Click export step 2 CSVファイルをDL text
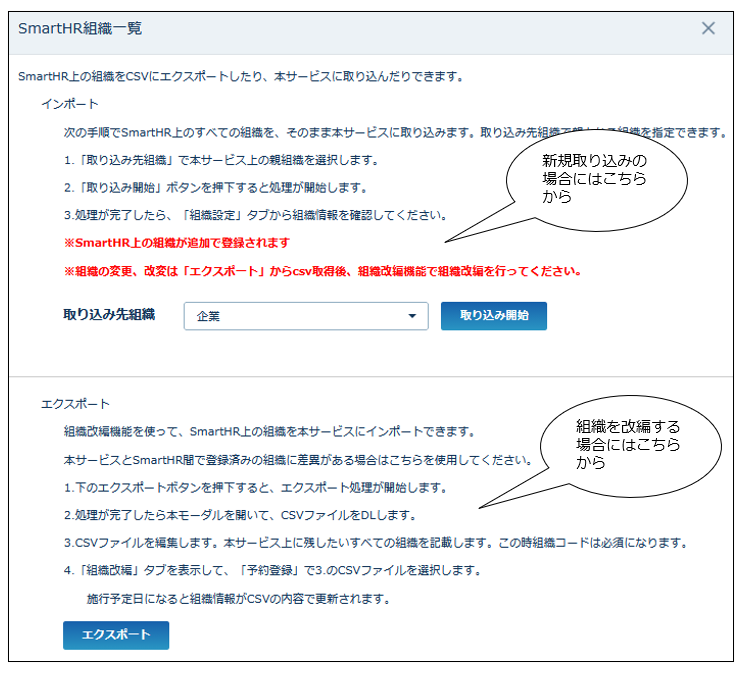Image resolution: width=745 pixels, height=675 pixels. pyautogui.click(x=240, y=515)
